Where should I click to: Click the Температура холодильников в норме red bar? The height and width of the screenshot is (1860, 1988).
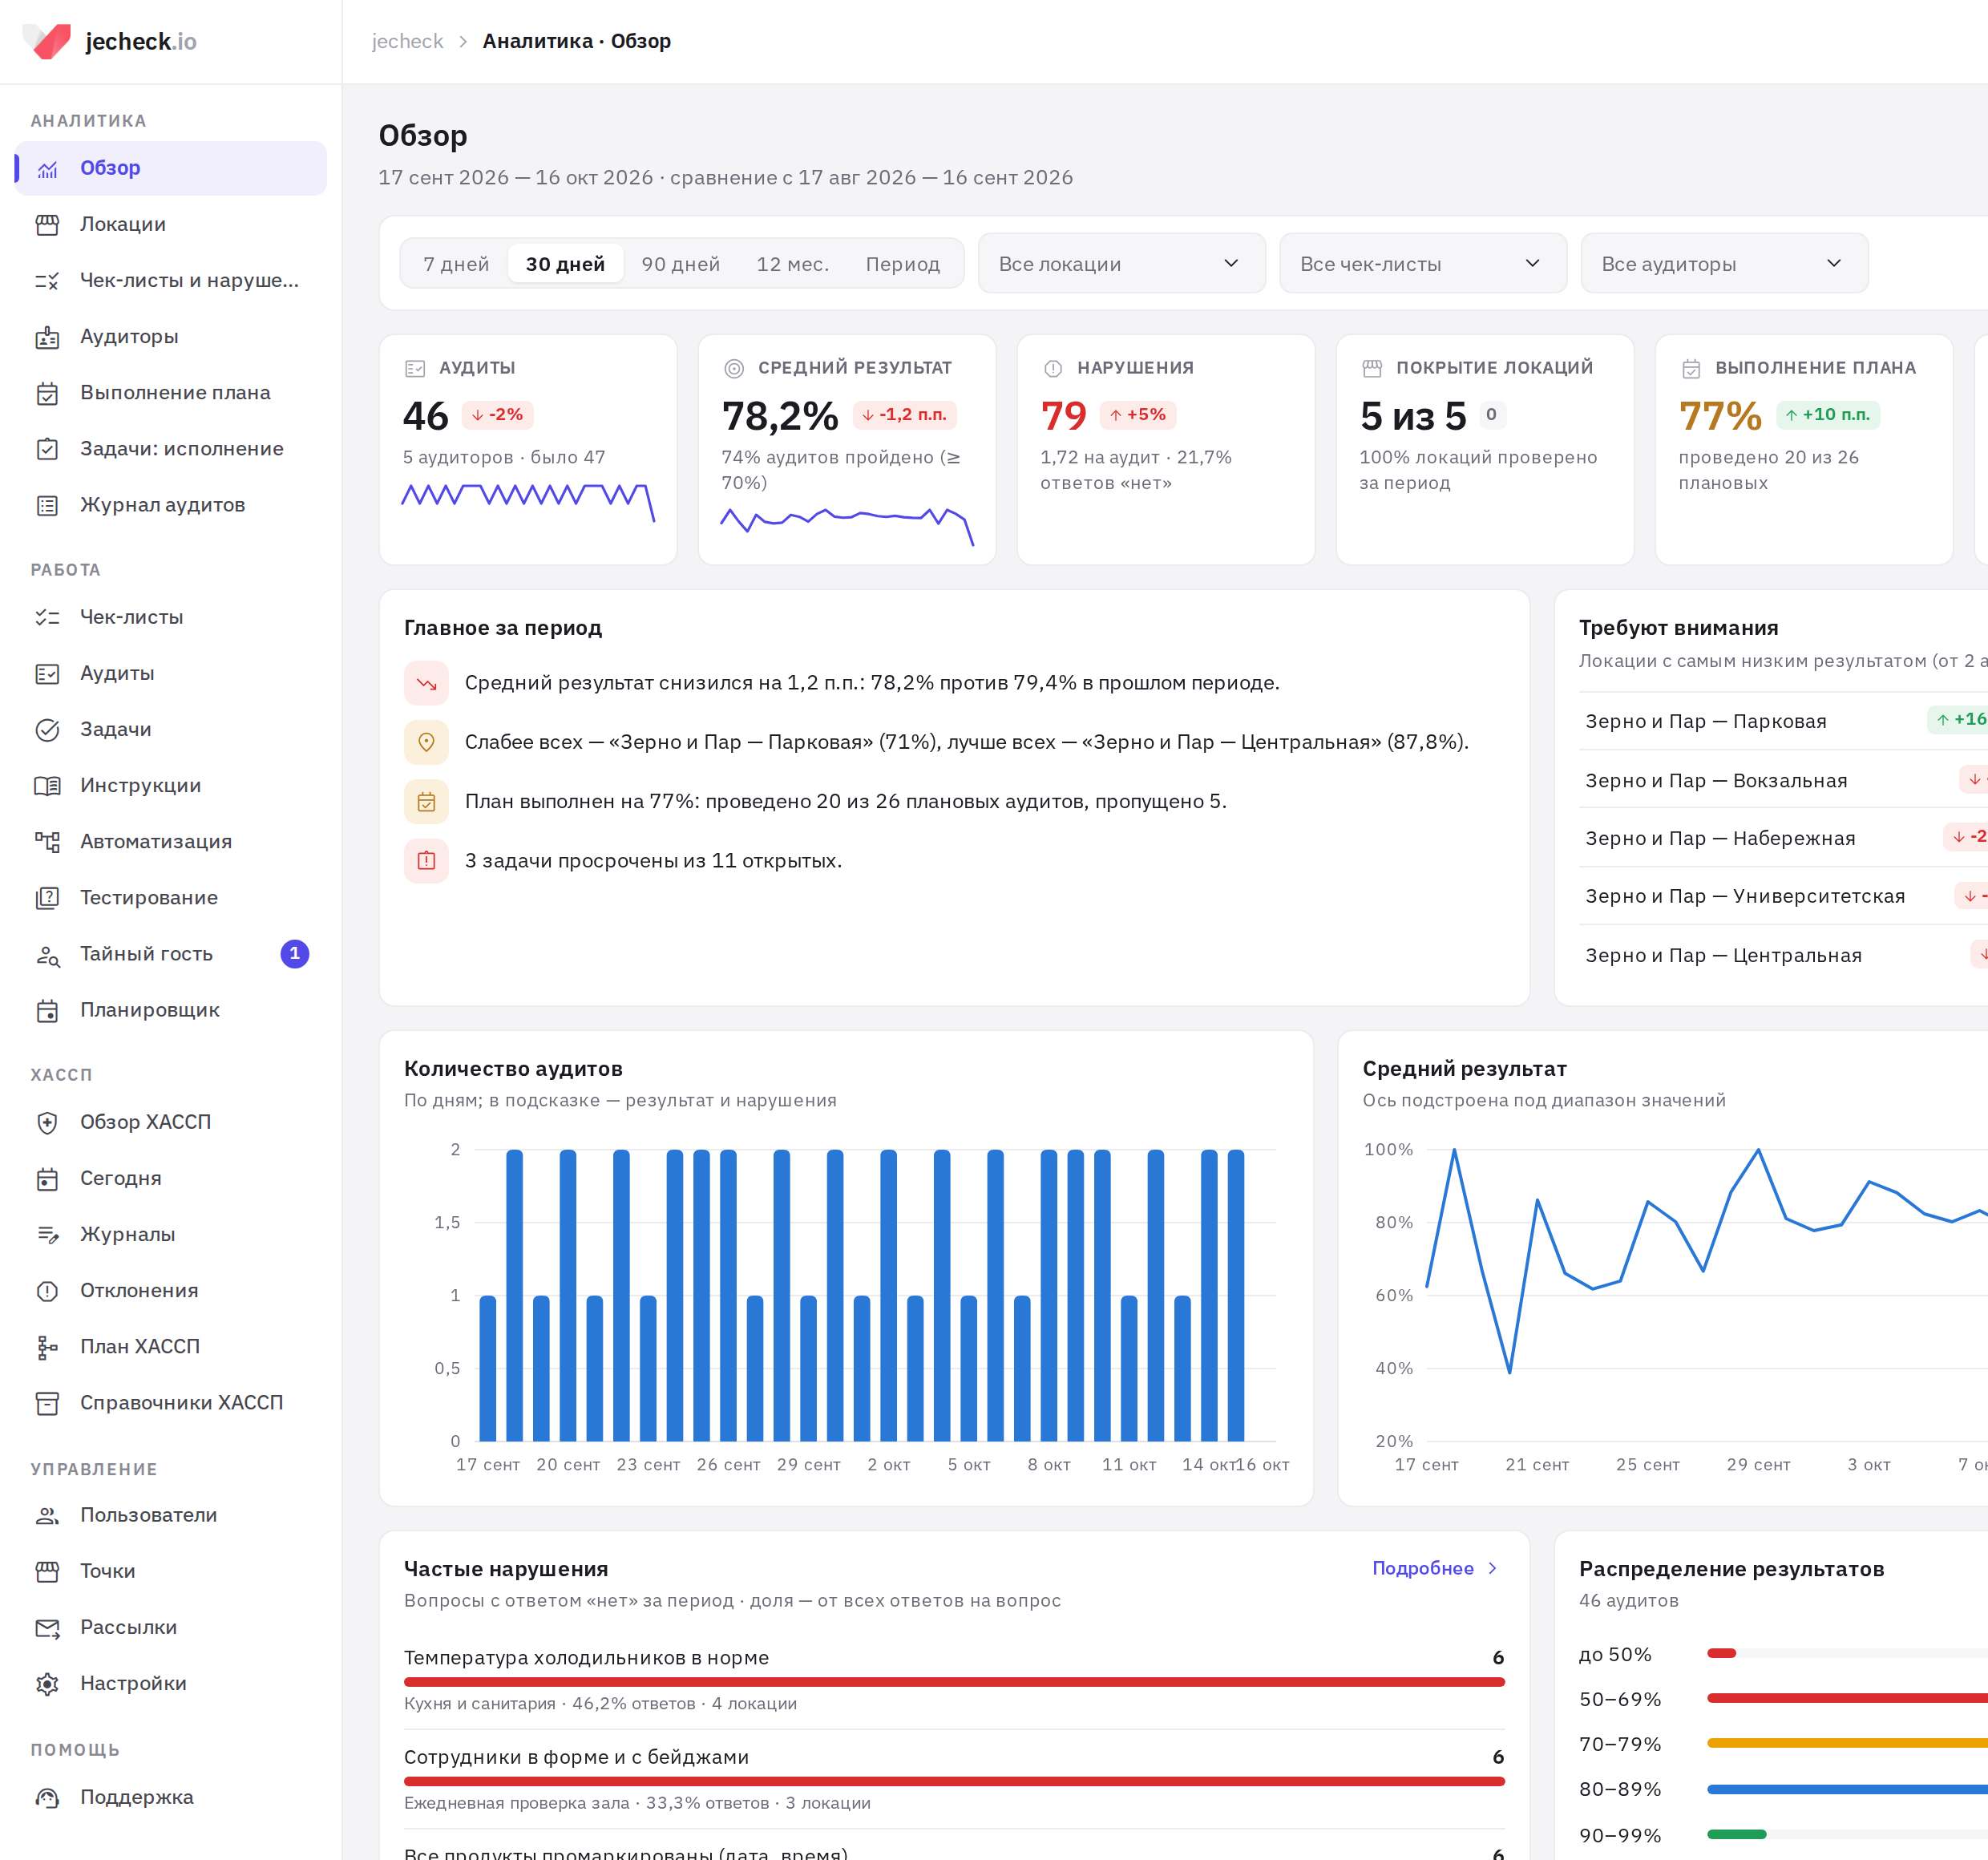click(x=954, y=1682)
